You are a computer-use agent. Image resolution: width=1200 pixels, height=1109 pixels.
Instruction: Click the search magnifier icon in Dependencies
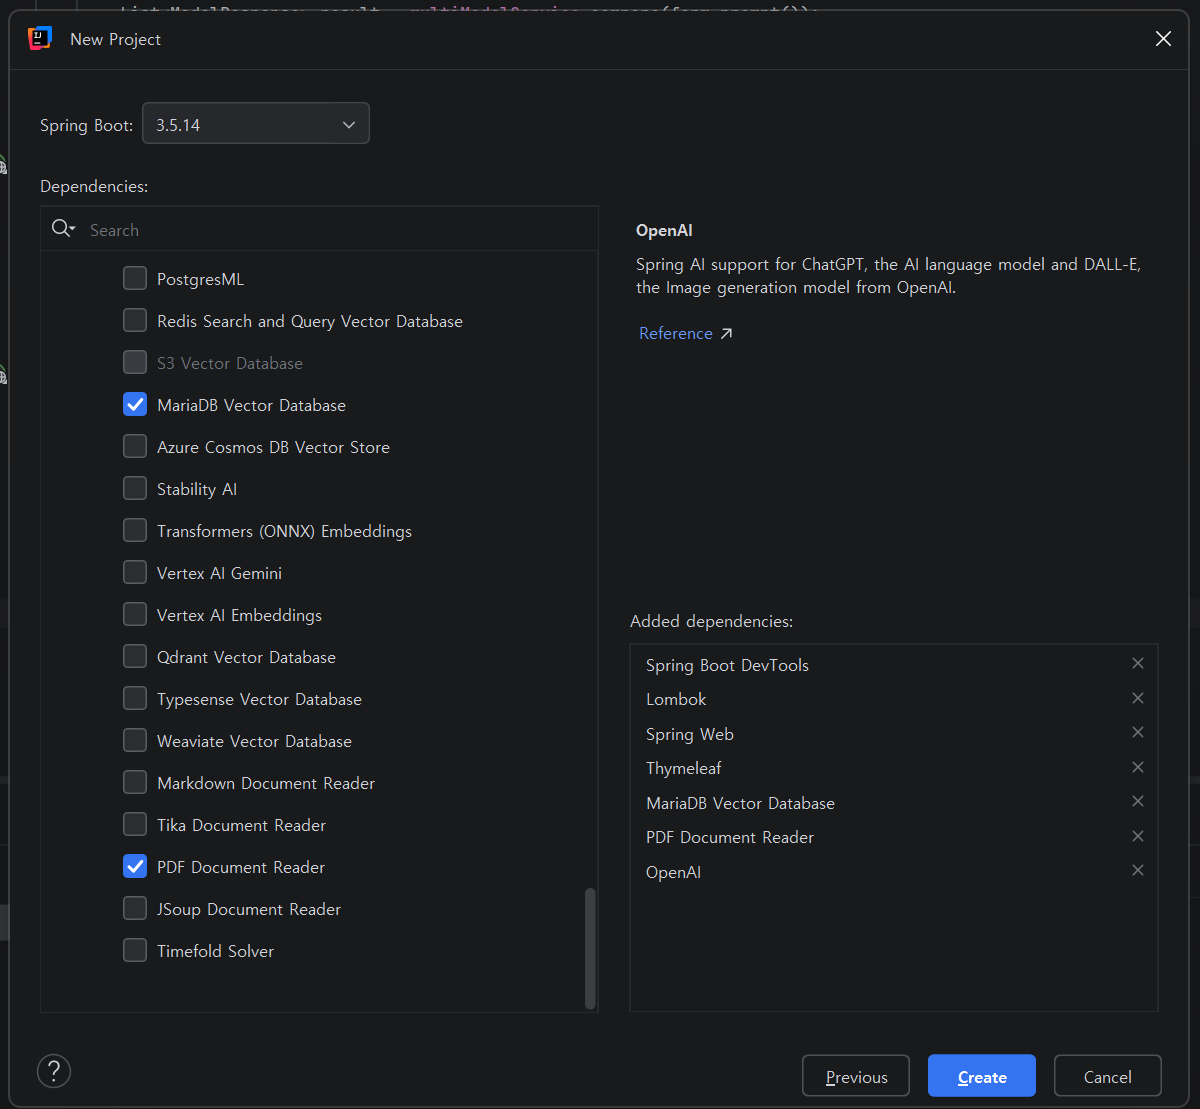pos(63,229)
